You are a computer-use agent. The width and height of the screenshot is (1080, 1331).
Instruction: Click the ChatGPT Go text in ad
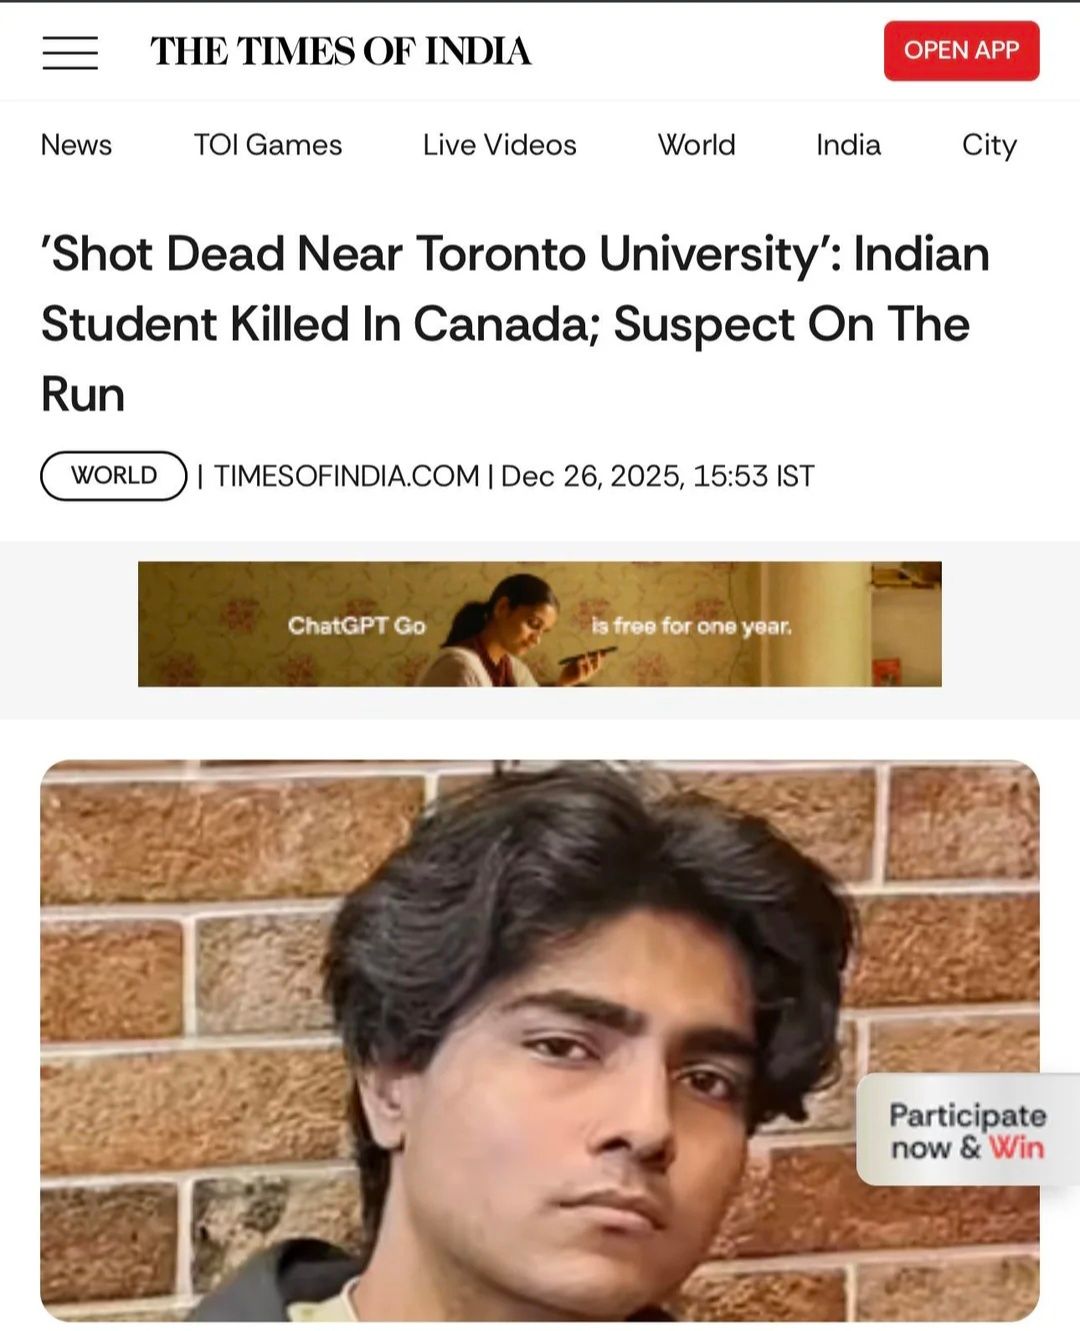coord(357,626)
